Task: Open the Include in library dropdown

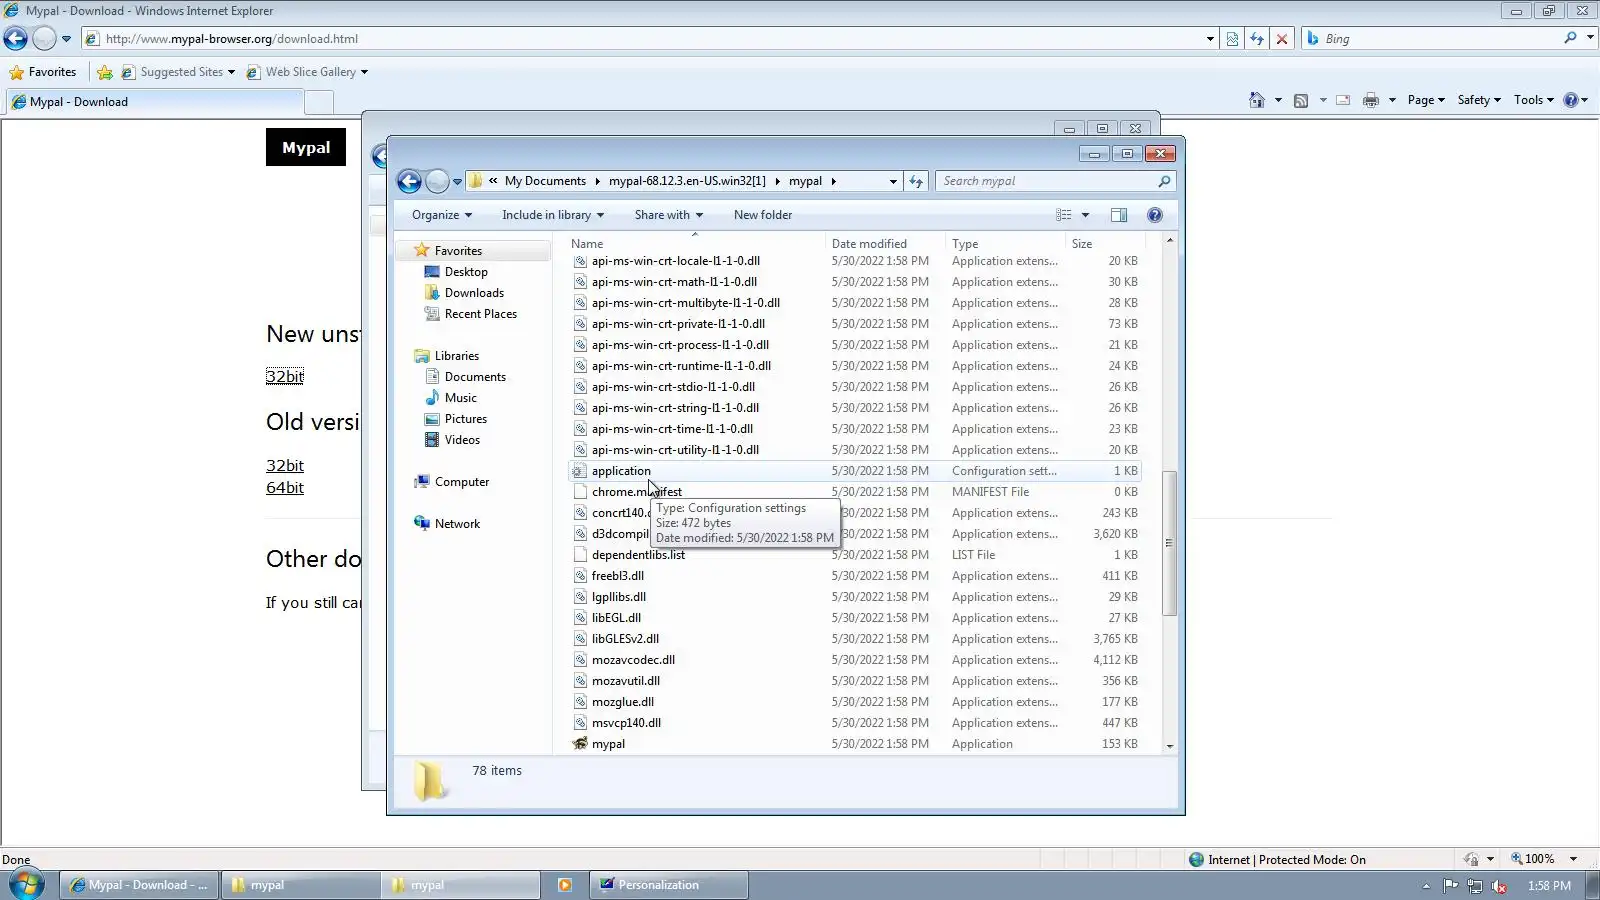Action: pos(553,215)
